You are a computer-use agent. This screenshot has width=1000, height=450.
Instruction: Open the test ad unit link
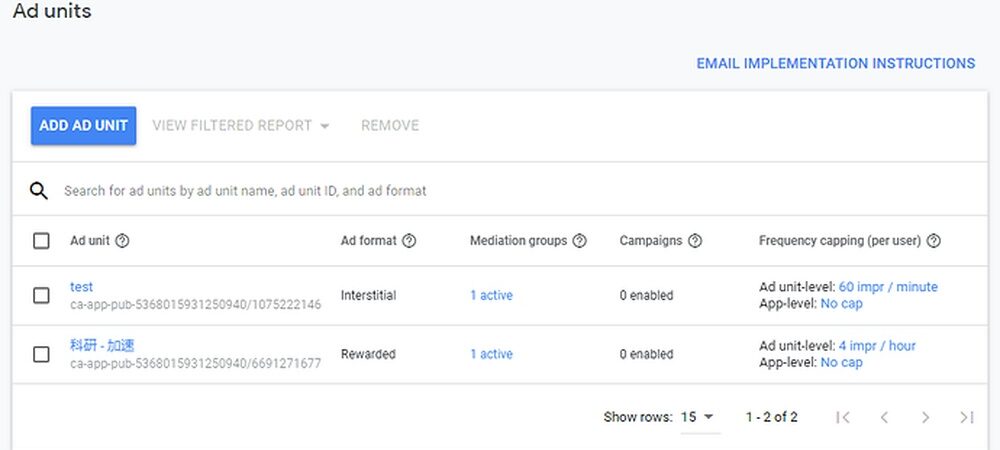pos(81,287)
